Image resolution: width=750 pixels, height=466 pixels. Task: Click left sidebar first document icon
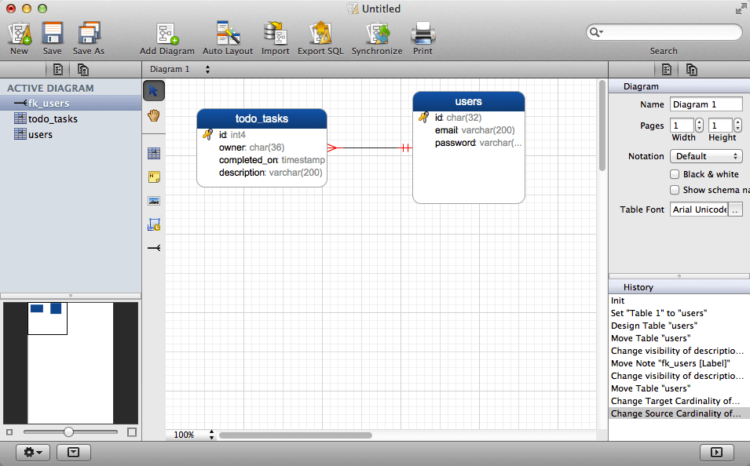point(58,69)
